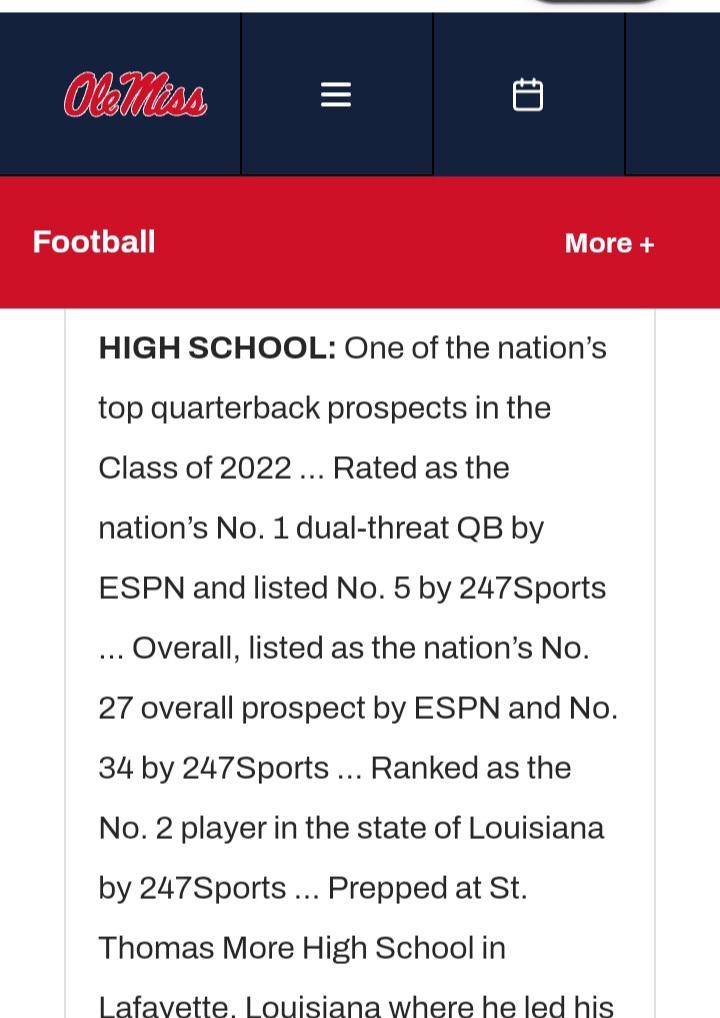Image resolution: width=720 pixels, height=1018 pixels.
Task: Expand the More + section menu
Action: click(x=609, y=243)
